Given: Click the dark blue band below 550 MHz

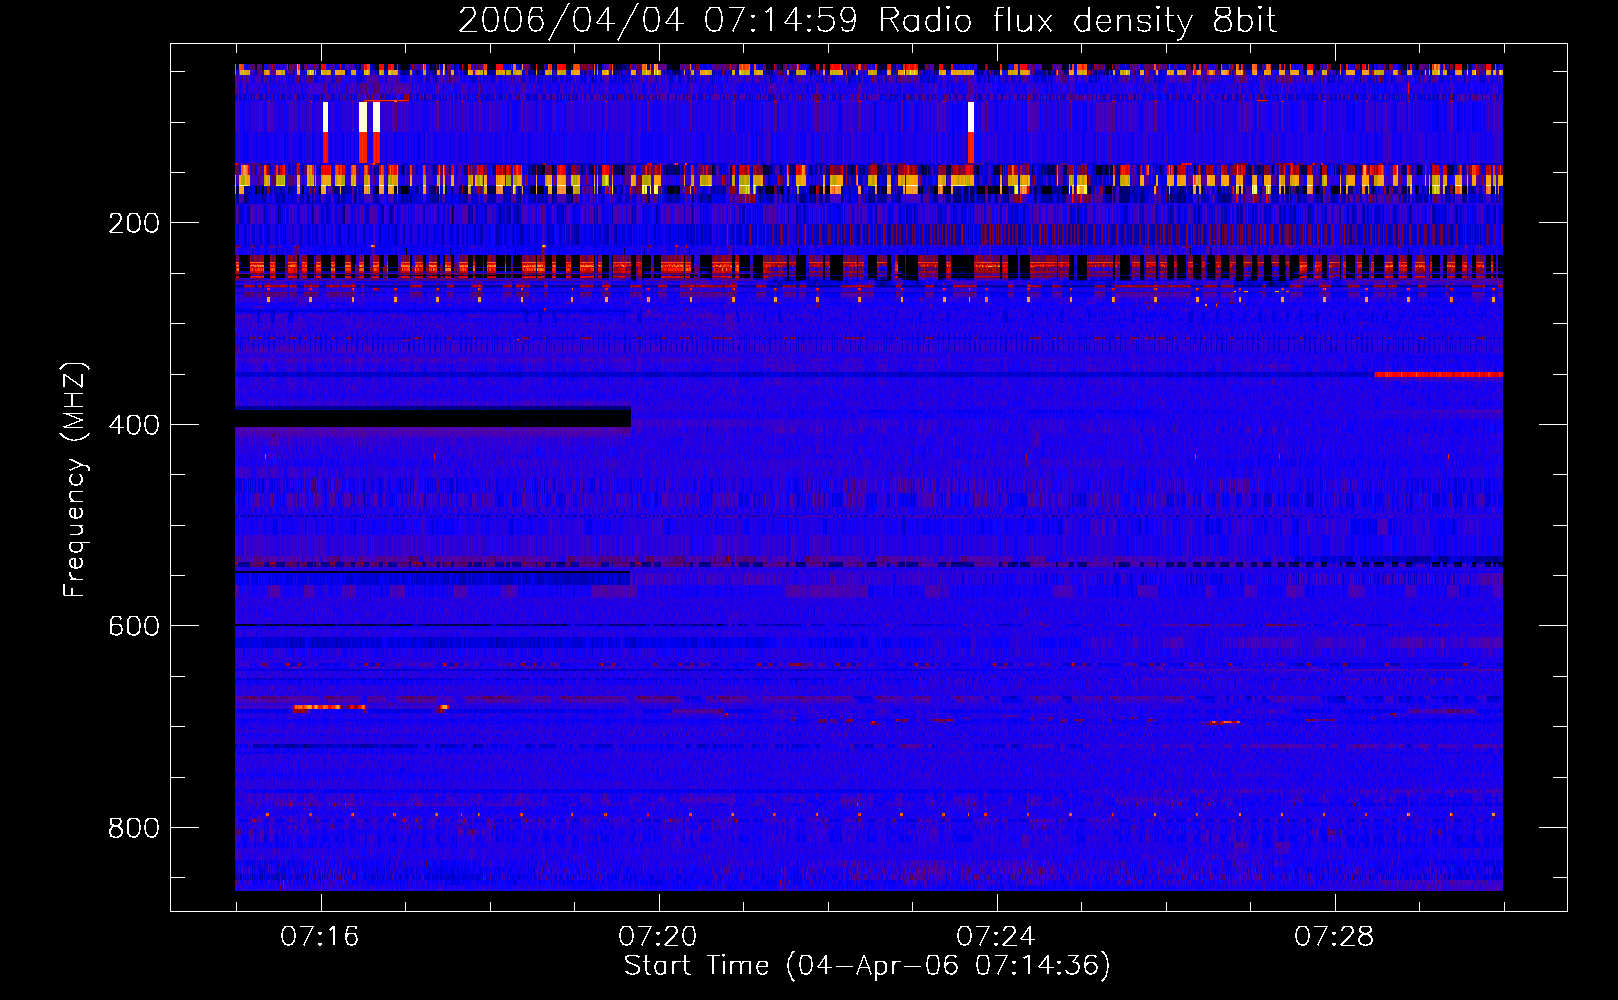Looking at the screenshot, I should tap(432, 578).
